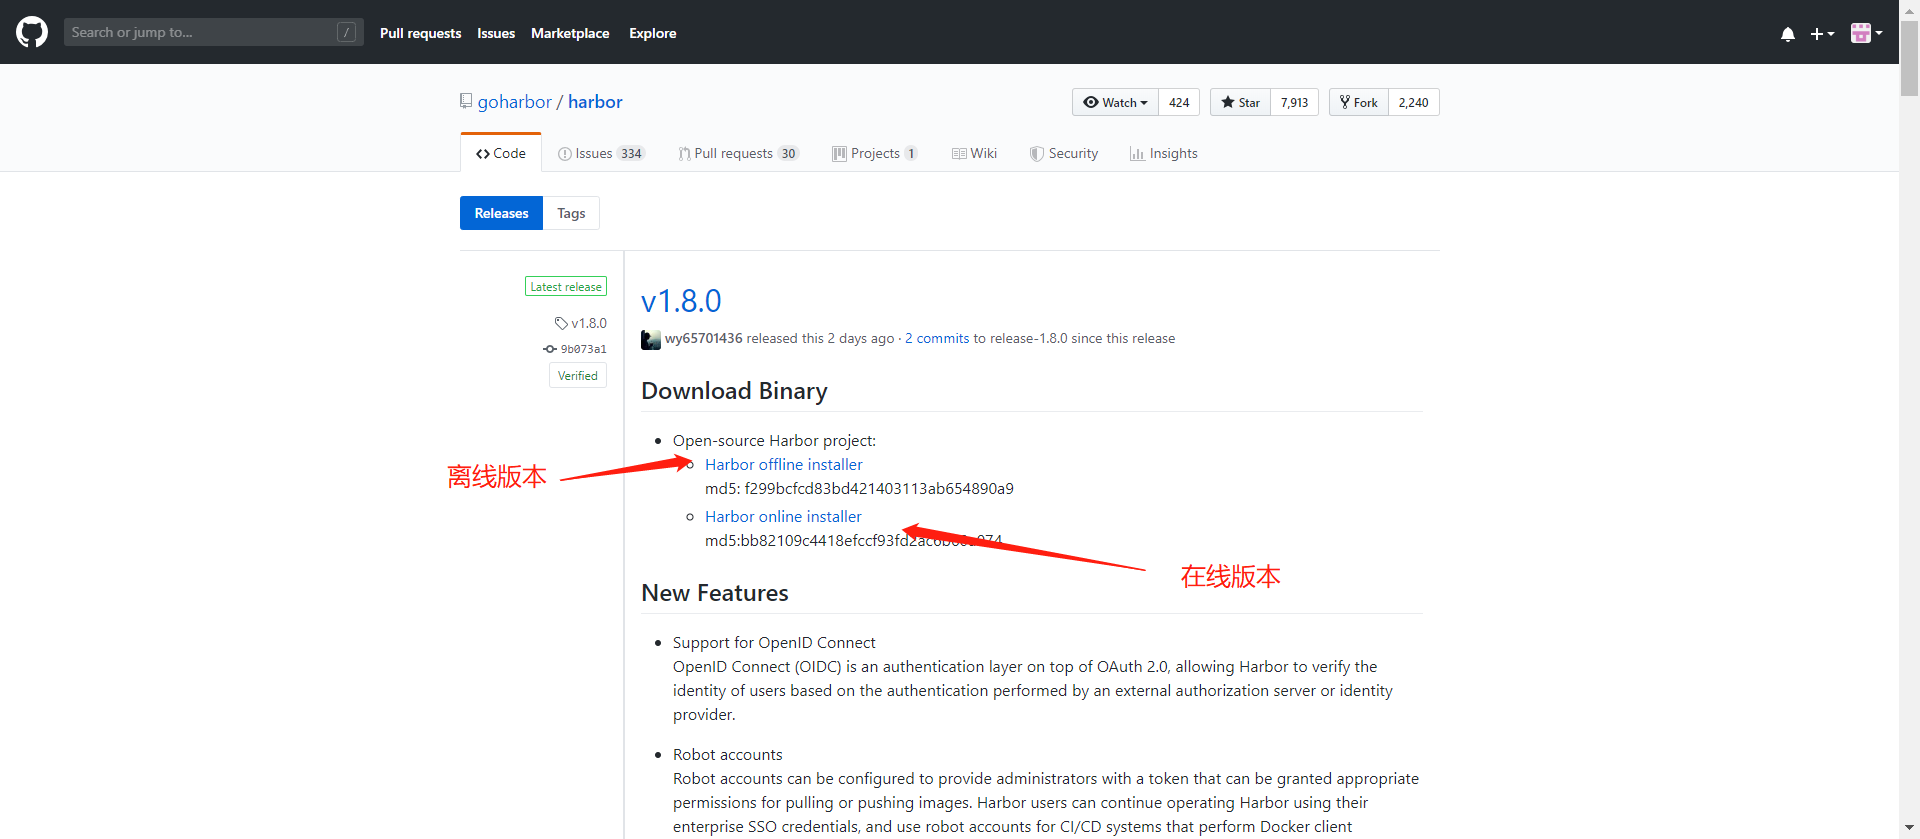This screenshot has width=1920, height=839.
Task: Open the 2 commits link
Action: pyautogui.click(x=937, y=338)
